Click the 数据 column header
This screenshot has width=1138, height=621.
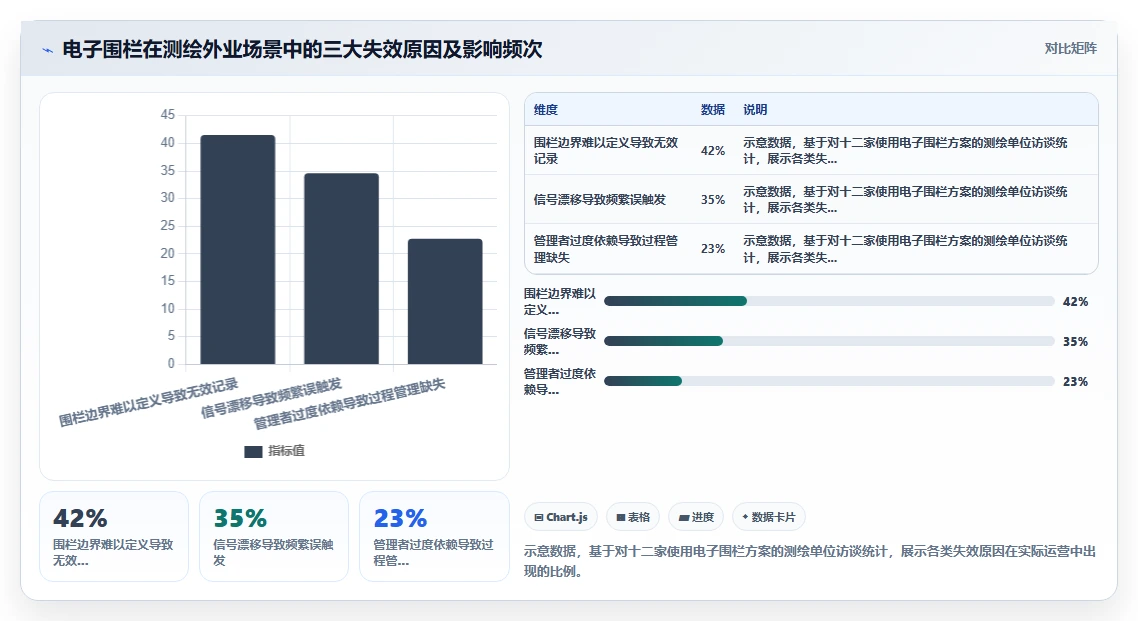pyautogui.click(x=713, y=110)
